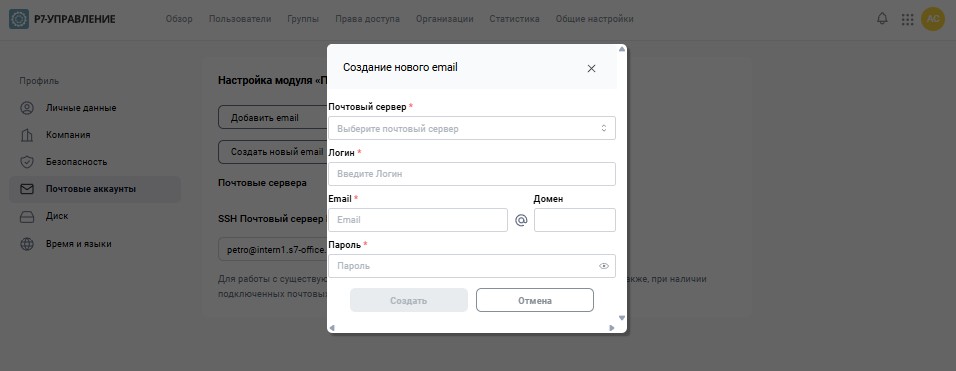956x371 pixels.
Task: Click the dialog scroll right arrow
Action: coord(612,328)
